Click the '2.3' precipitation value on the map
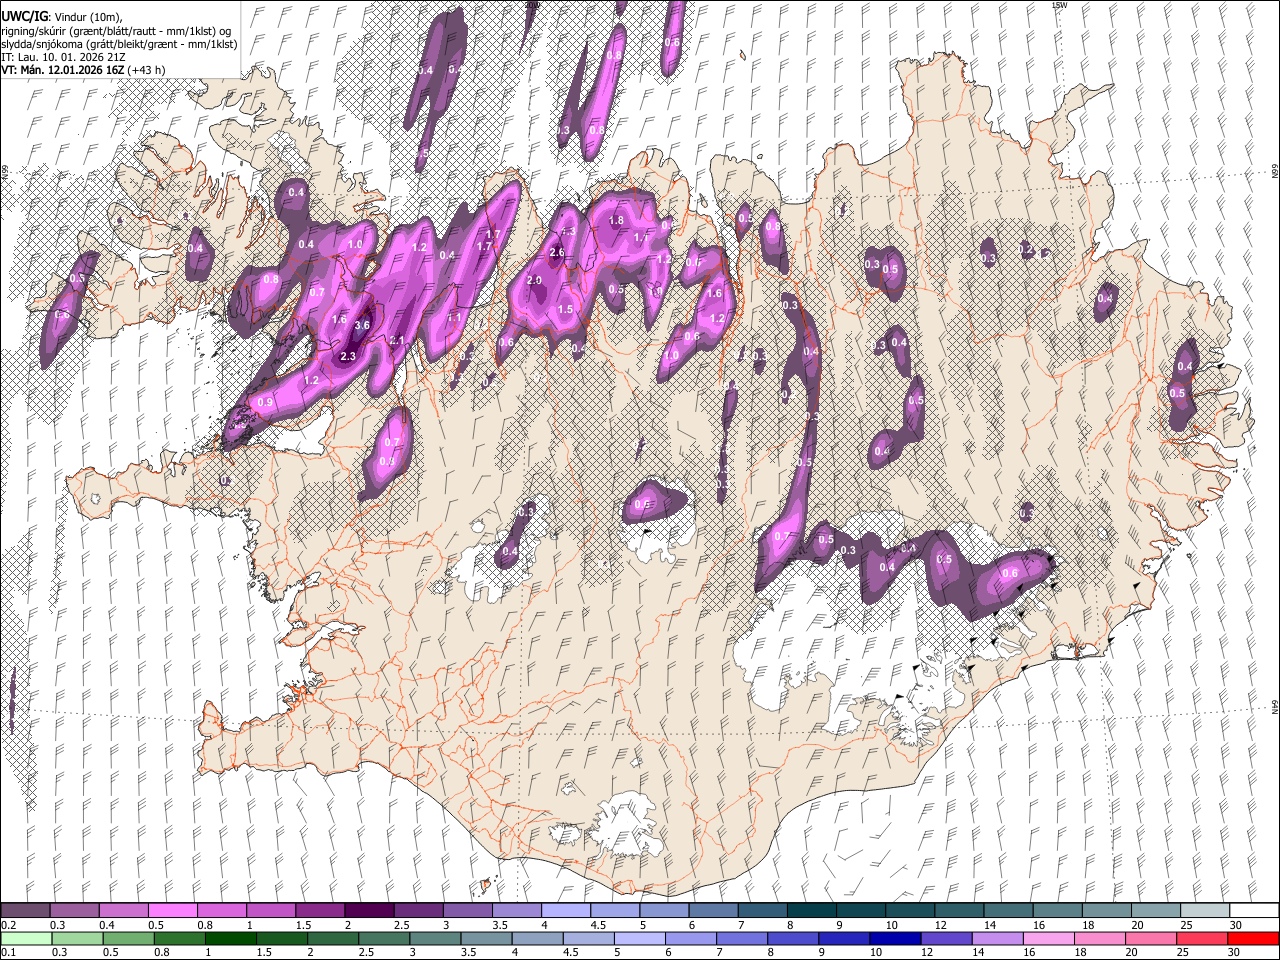The height and width of the screenshot is (960, 1280). 348,357
